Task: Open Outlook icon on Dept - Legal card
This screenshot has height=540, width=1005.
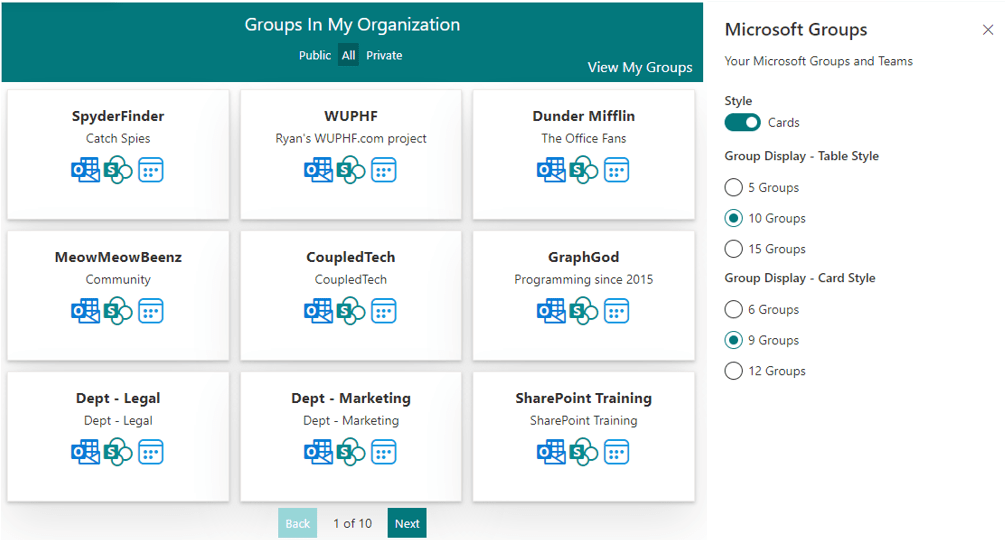Action: pyautogui.click(x=85, y=452)
